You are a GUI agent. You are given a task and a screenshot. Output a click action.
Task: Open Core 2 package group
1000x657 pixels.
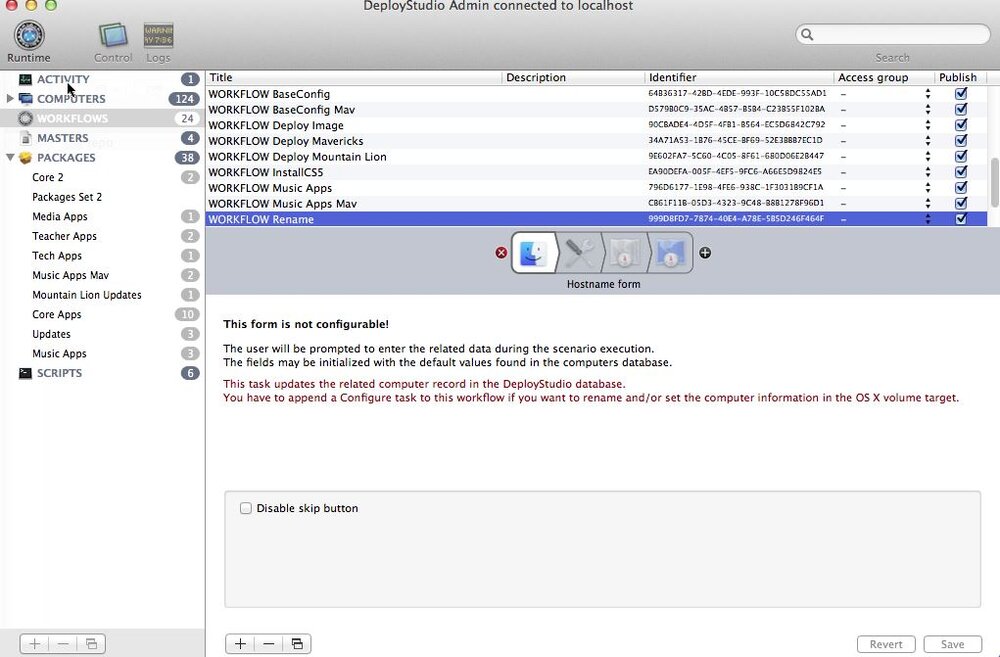coord(48,177)
